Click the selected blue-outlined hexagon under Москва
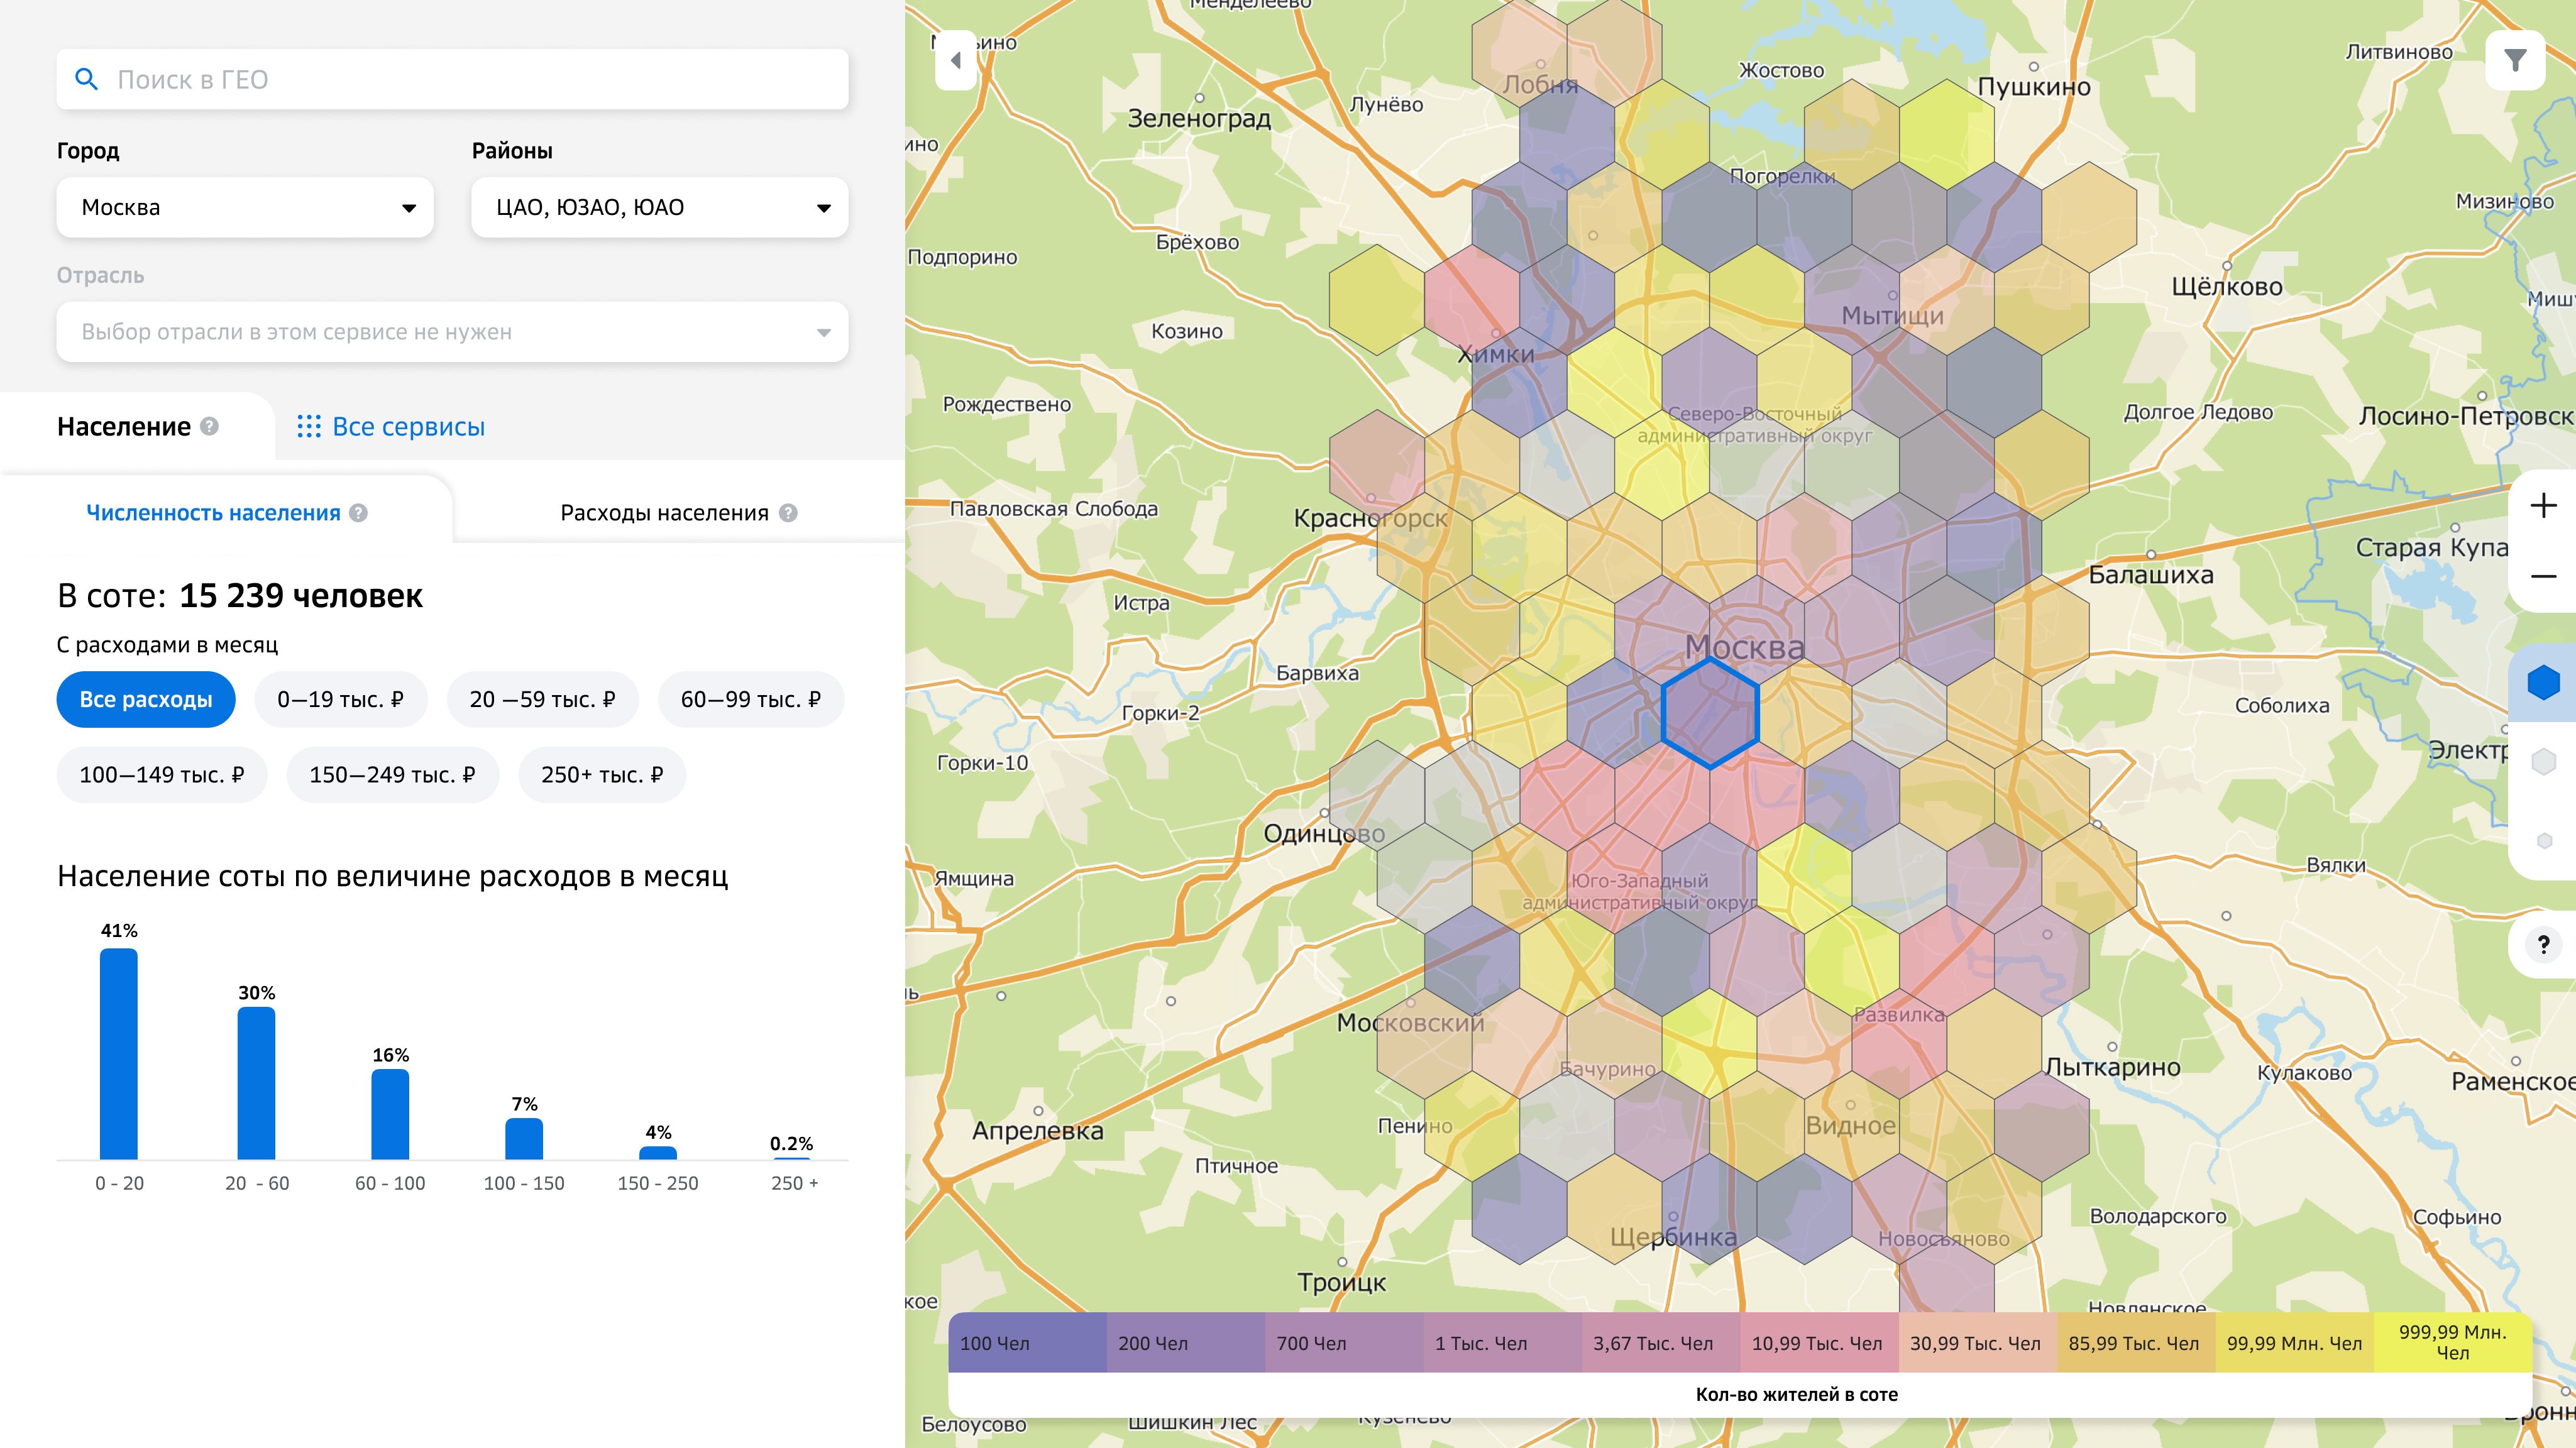The height and width of the screenshot is (1448, 2576). click(1710, 713)
